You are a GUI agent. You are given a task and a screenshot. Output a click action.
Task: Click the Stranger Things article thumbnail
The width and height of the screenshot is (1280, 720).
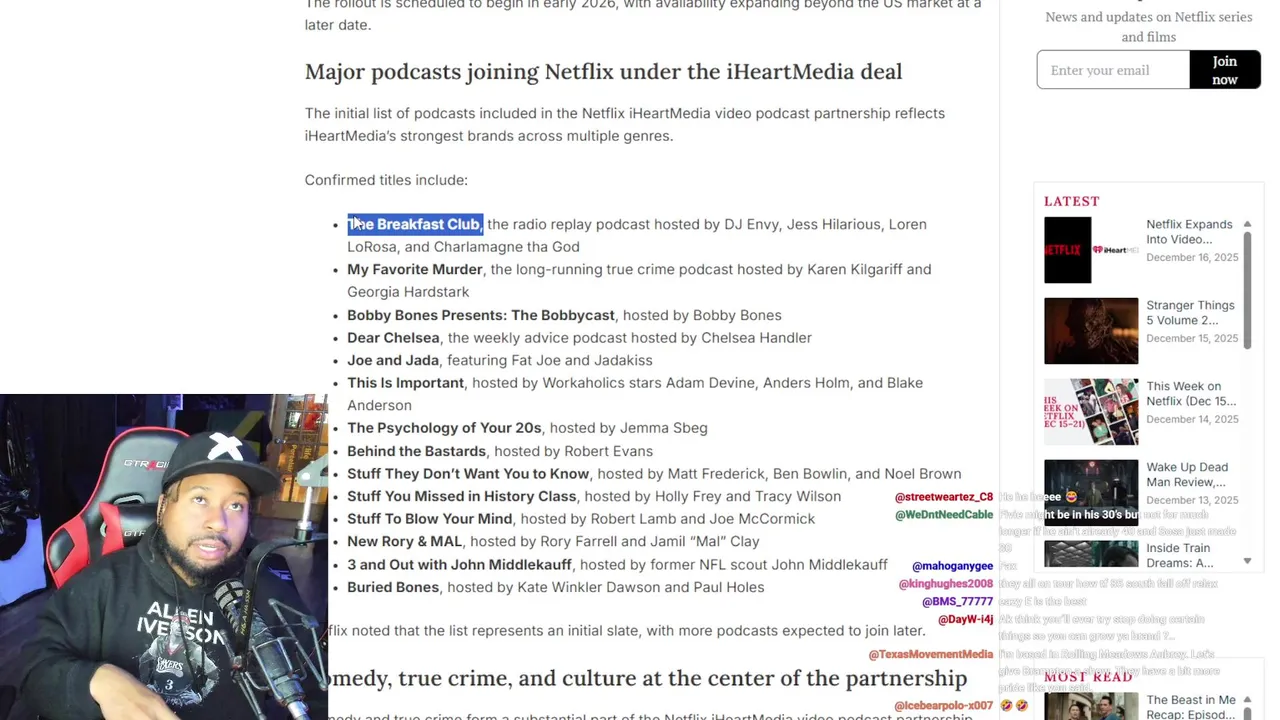coord(1091,331)
